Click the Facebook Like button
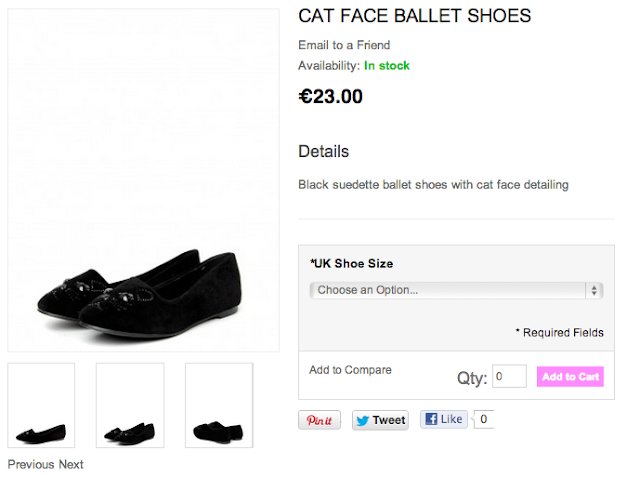This screenshot has width=640, height=477. point(443,420)
